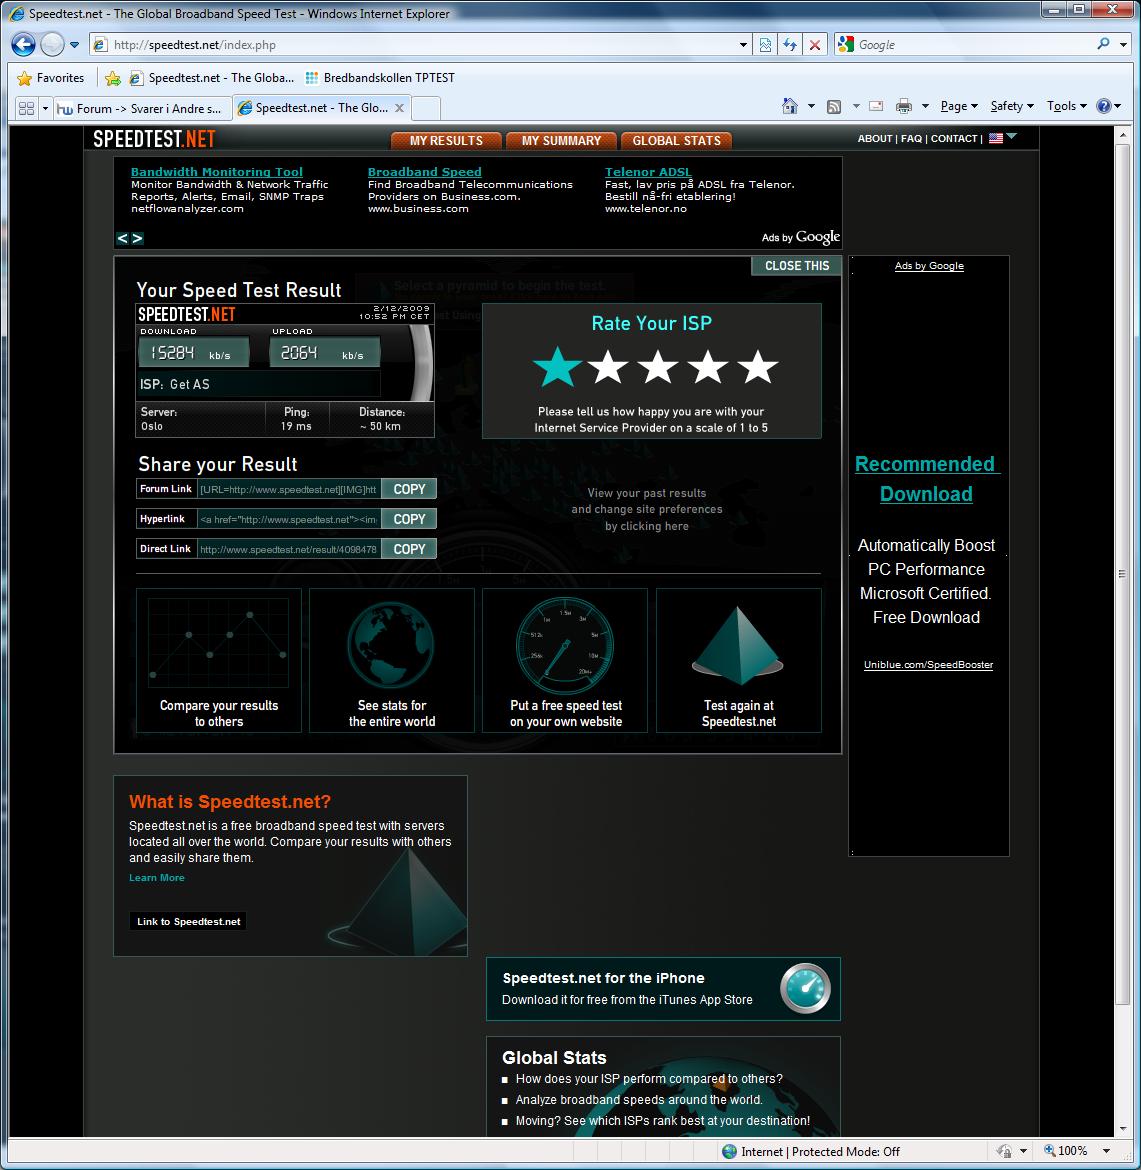Expand the Print options dropdown arrow
Screen dimensions: 1141x1170
(x=925, y=106)
